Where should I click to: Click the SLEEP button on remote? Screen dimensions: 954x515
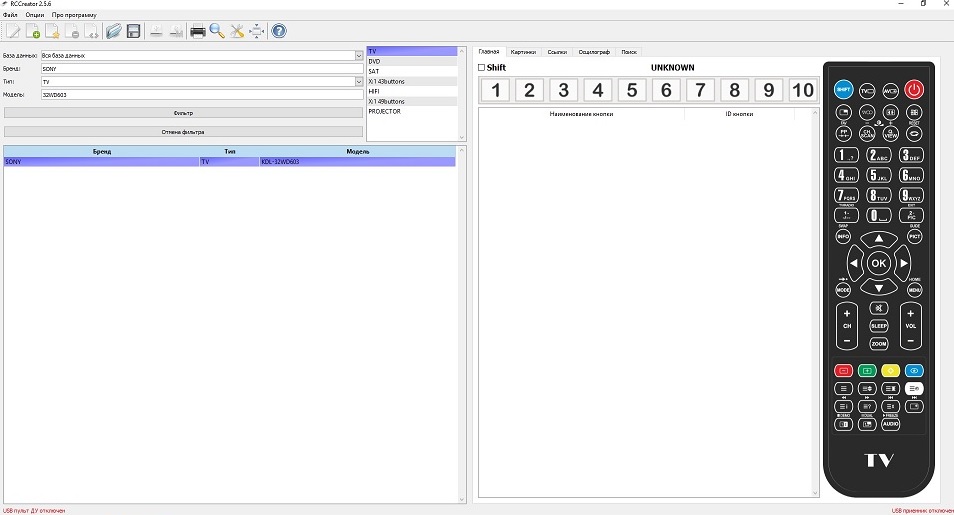(879, 326)
